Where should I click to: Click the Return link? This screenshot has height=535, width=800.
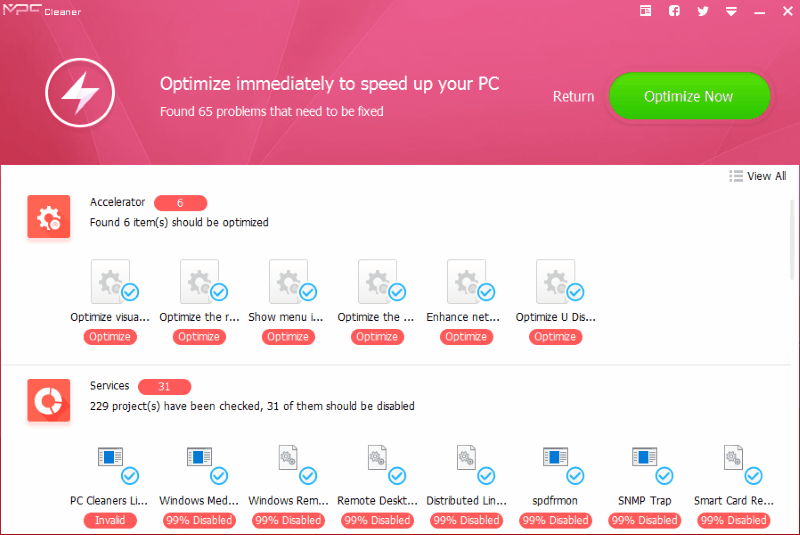[573, 96]
